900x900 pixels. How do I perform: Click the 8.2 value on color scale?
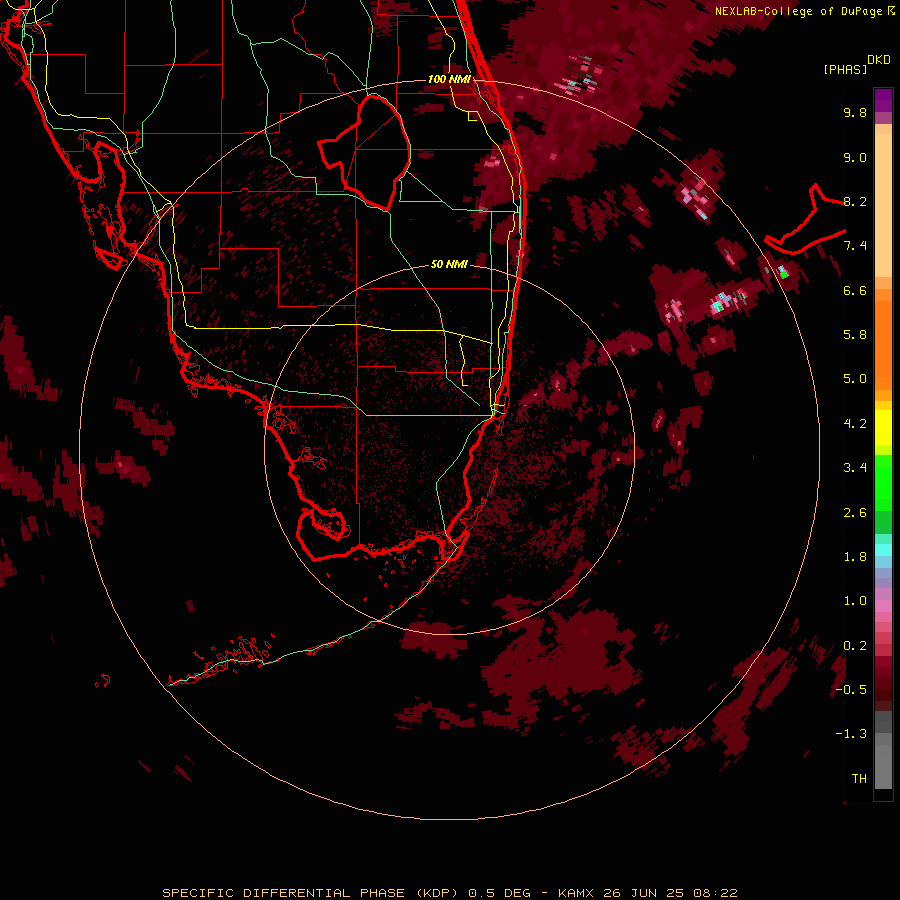tap(855, 202)
